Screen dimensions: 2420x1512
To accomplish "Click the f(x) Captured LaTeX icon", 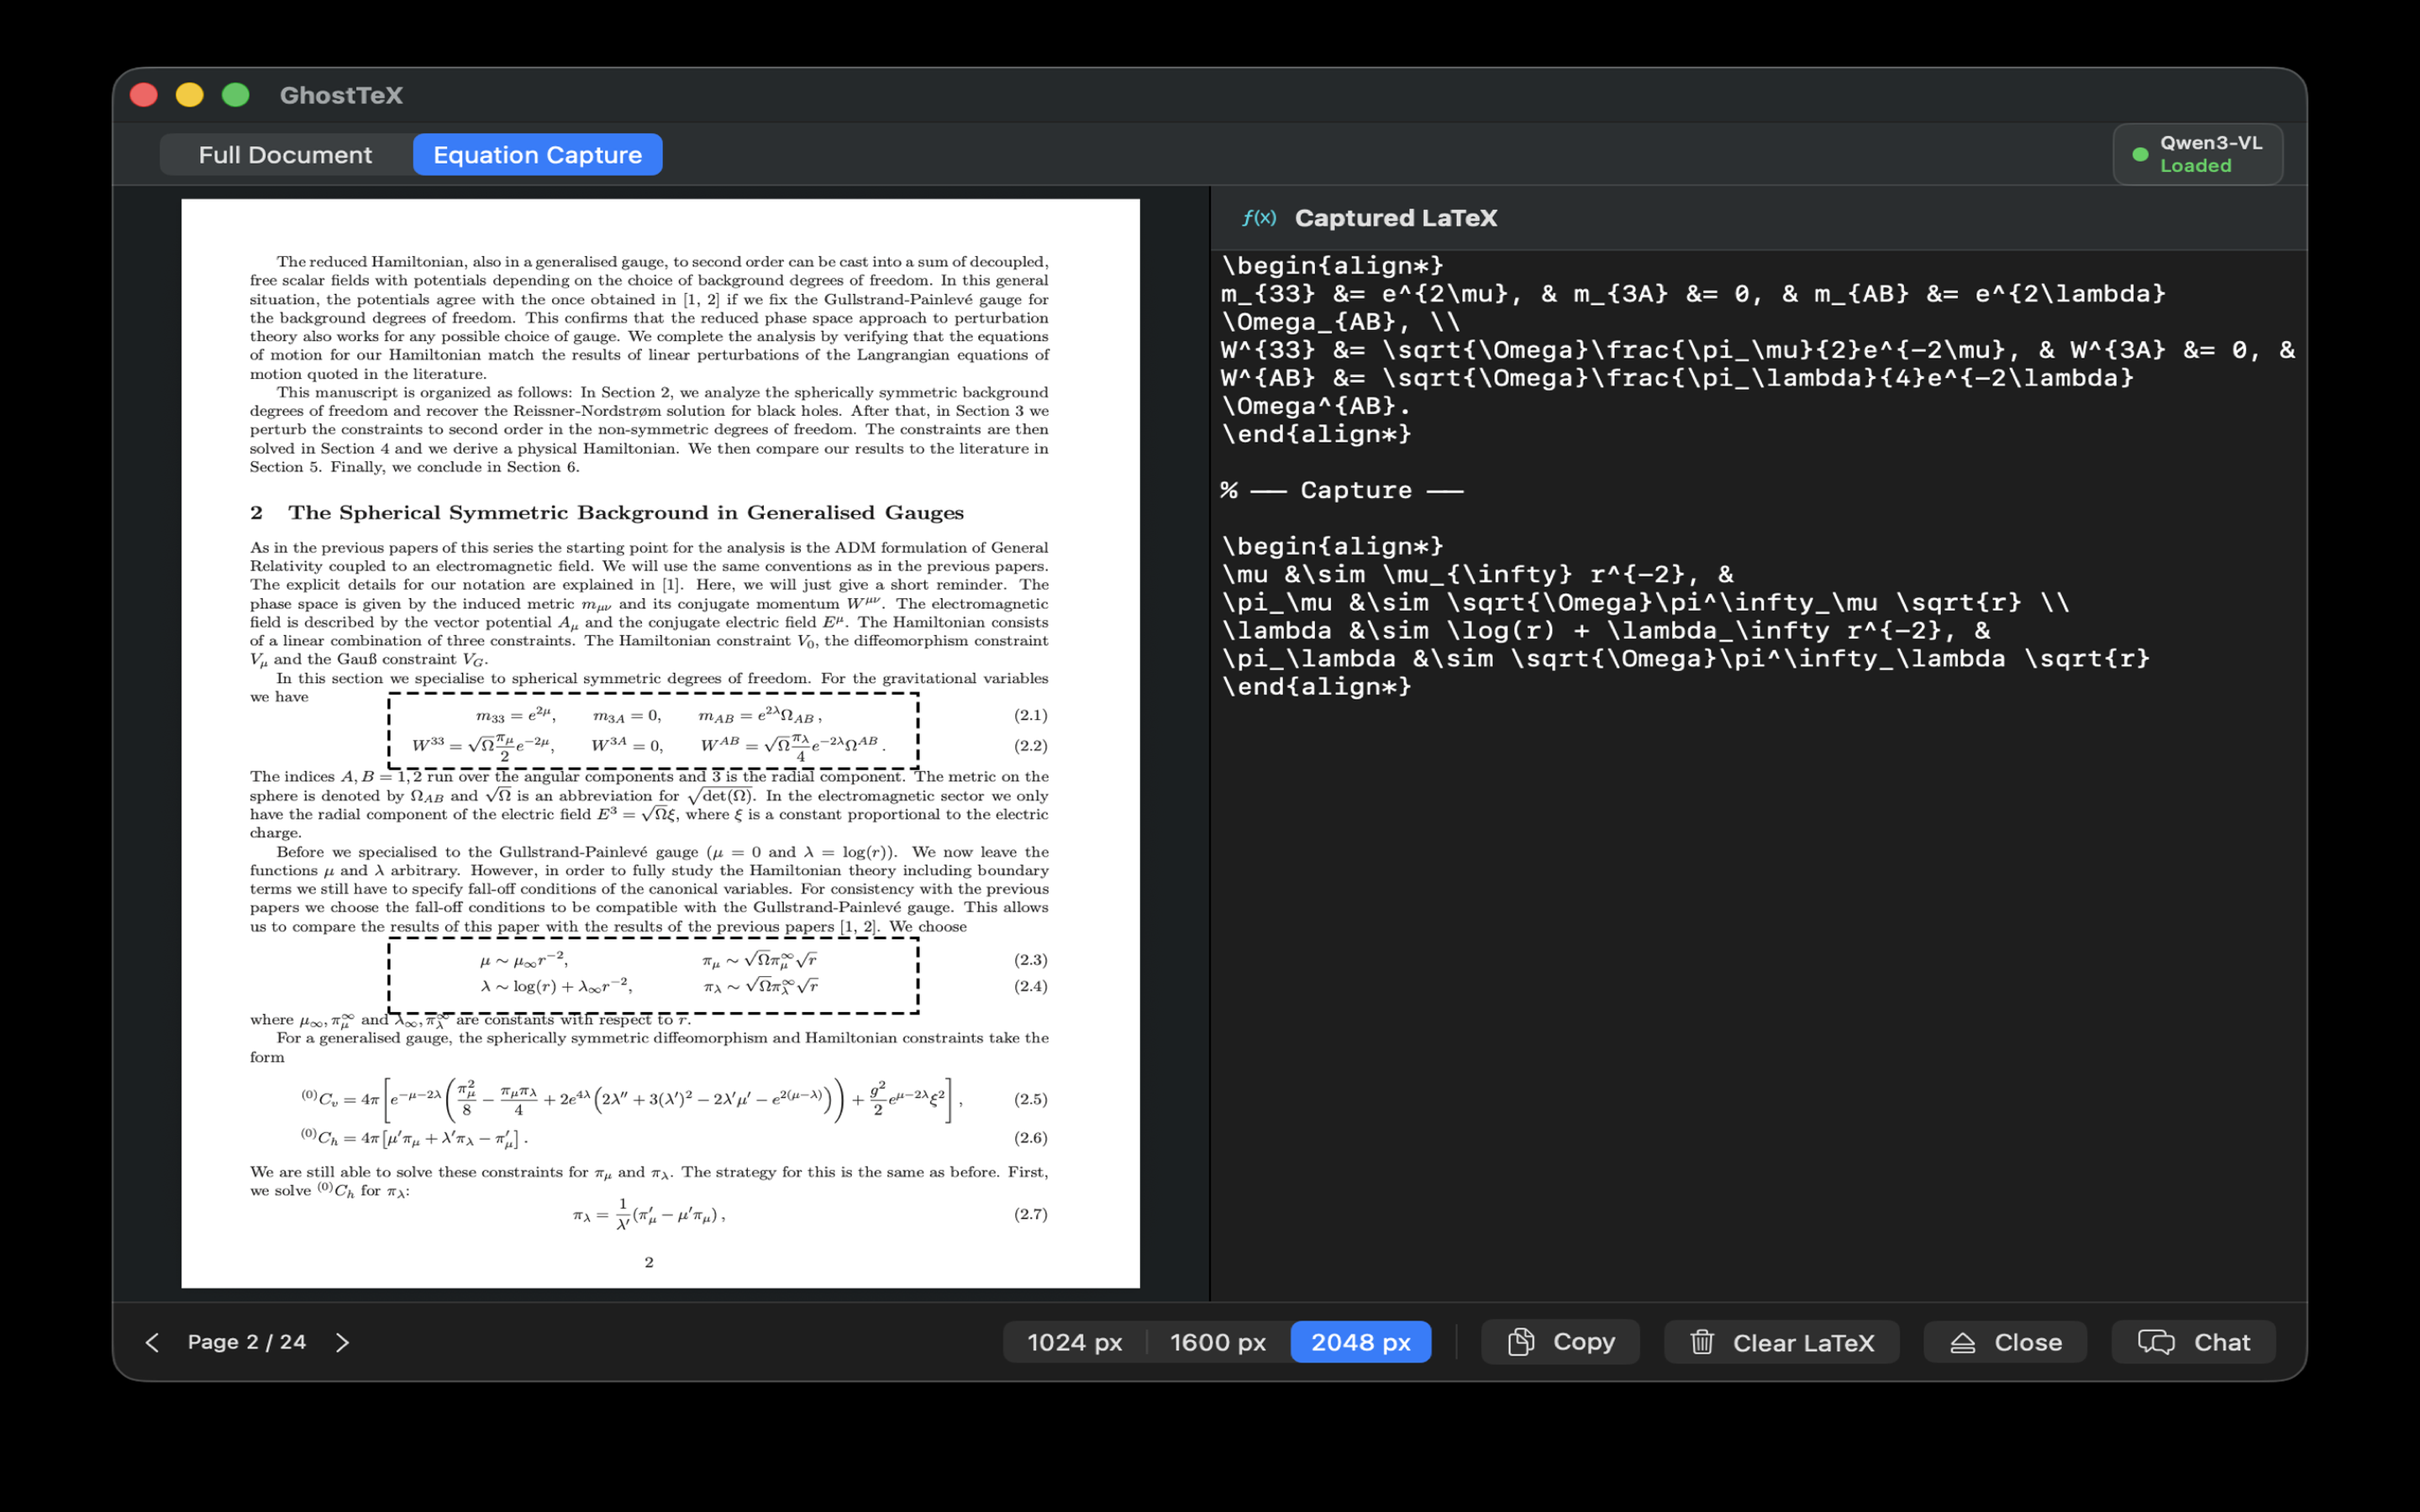I will pyautogui.click(x=1261, y=218).
